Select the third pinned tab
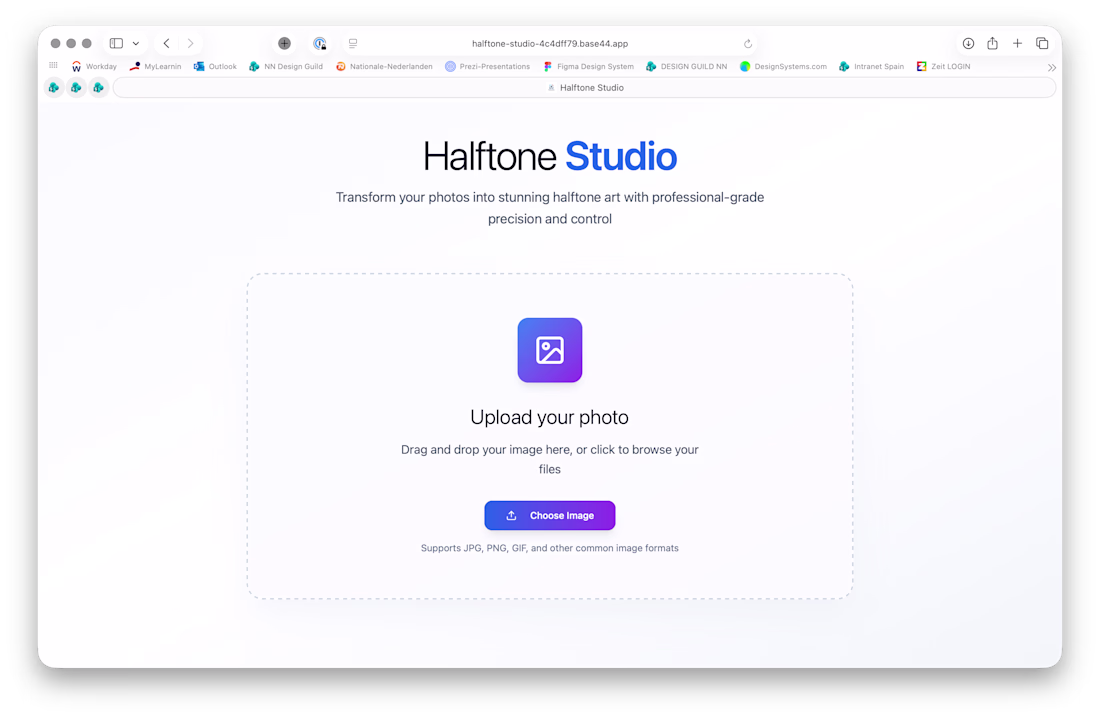Viewport: 1100px width, 718px height. coord(98,88)
